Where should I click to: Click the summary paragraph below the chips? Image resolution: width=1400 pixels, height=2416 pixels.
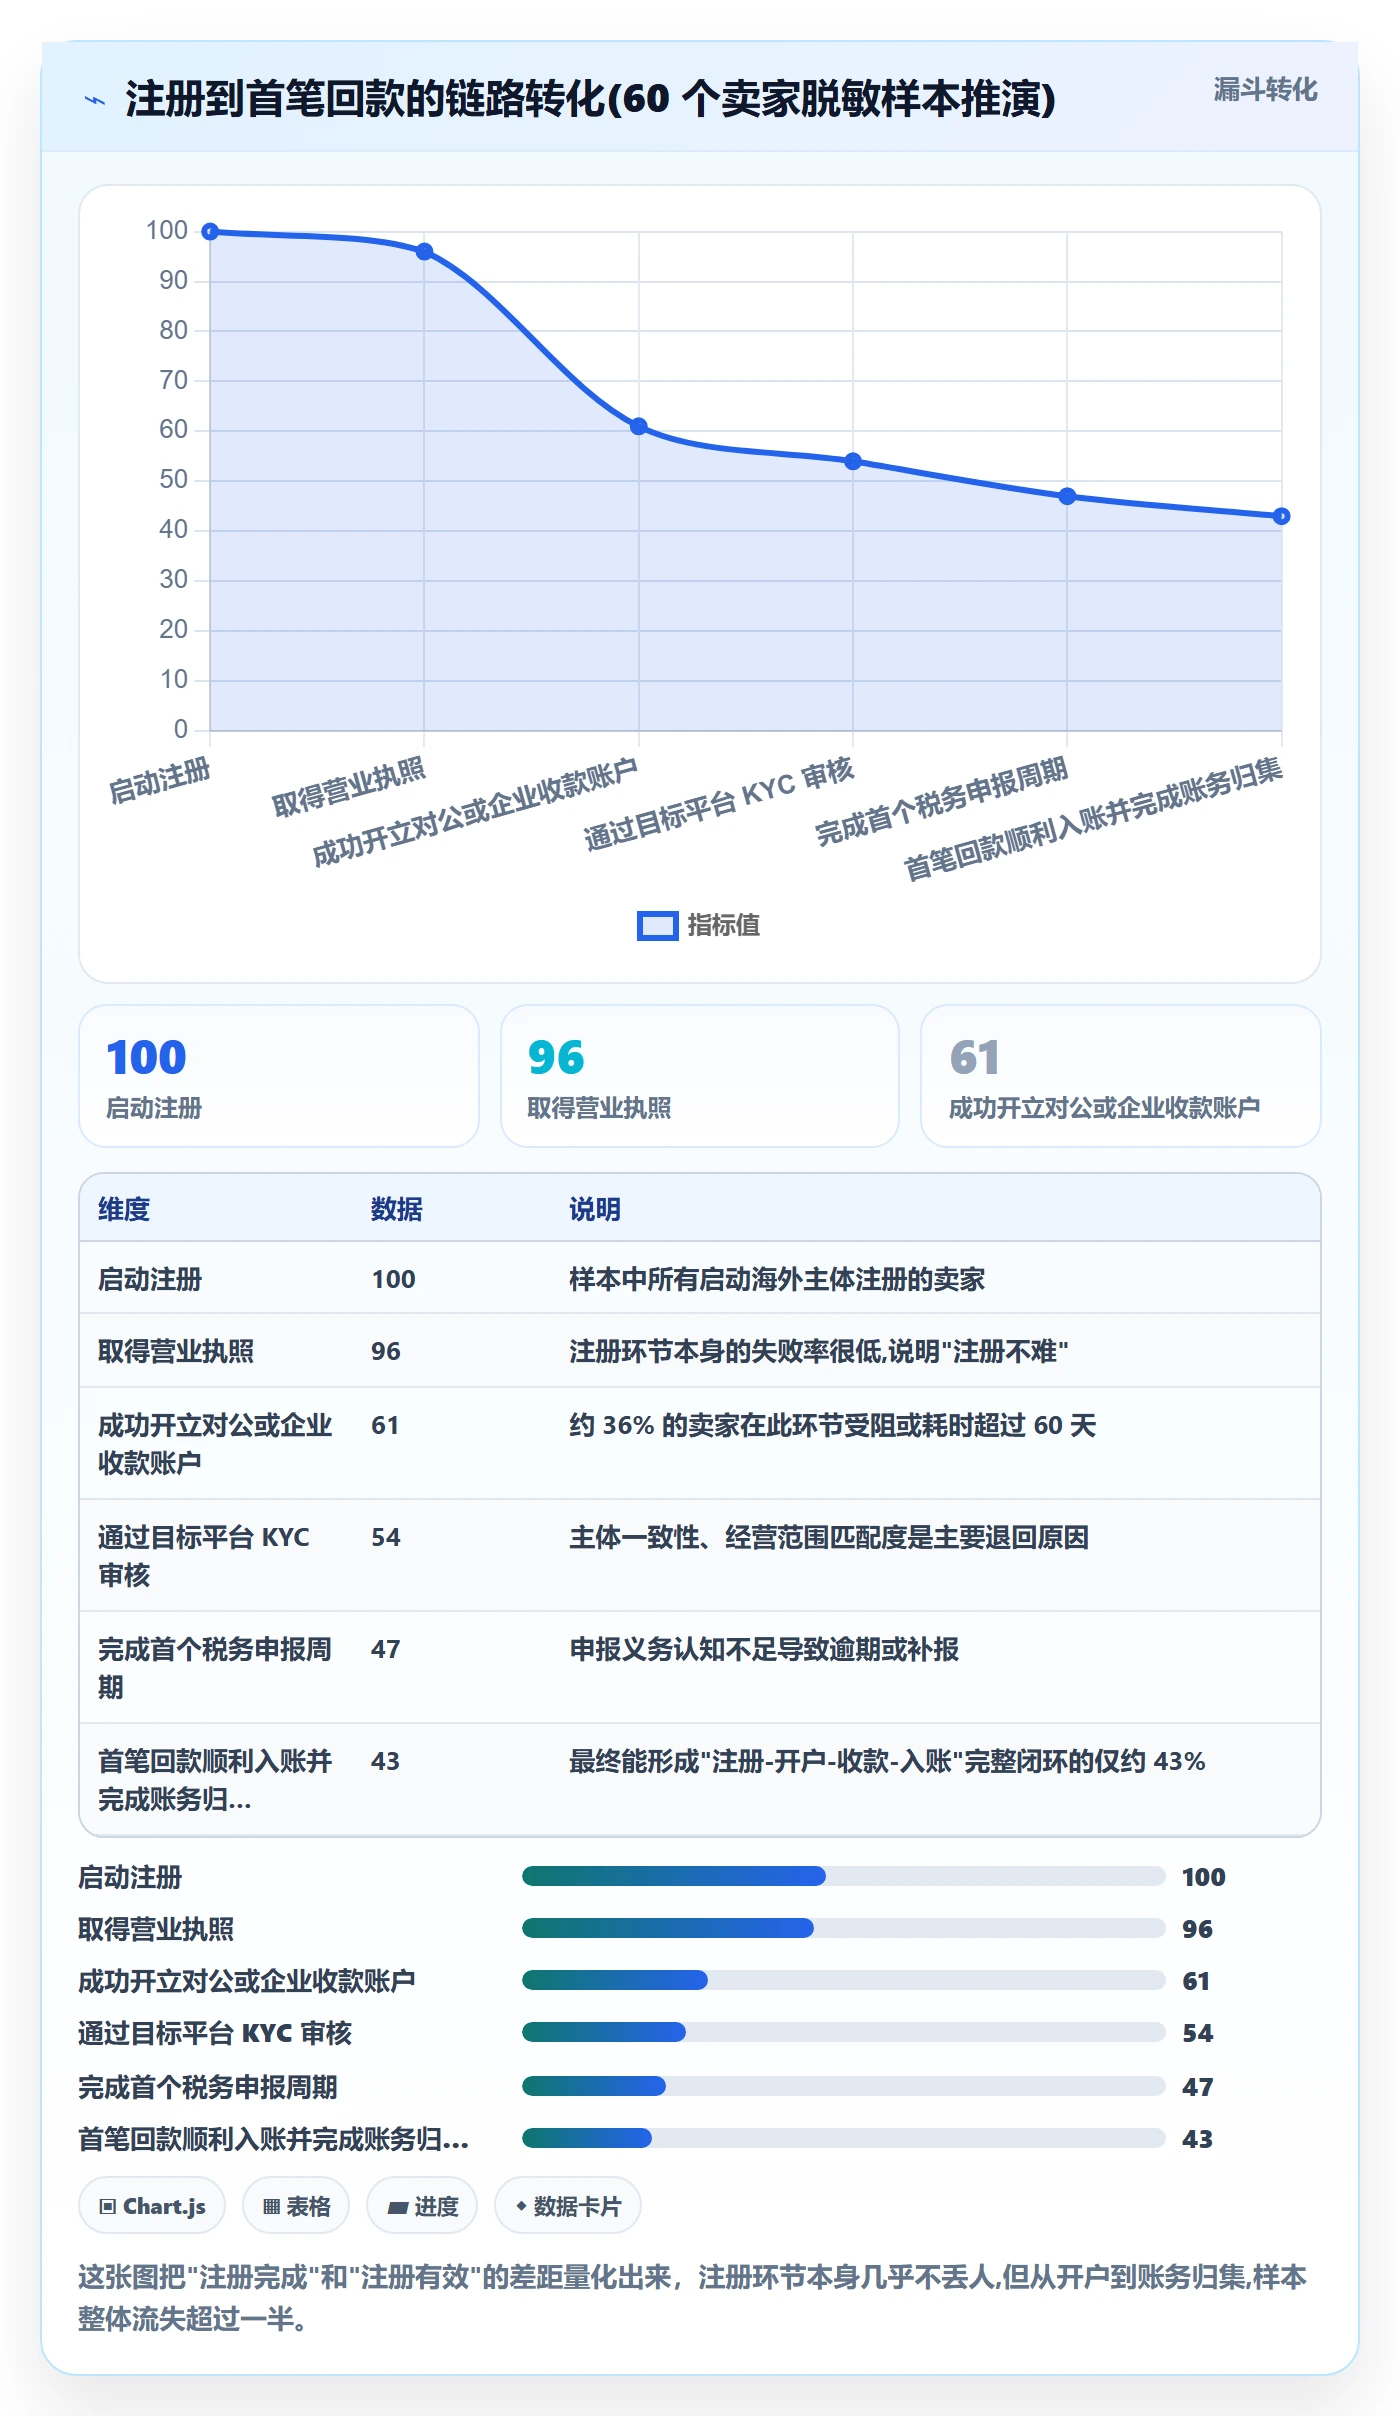692,2297
